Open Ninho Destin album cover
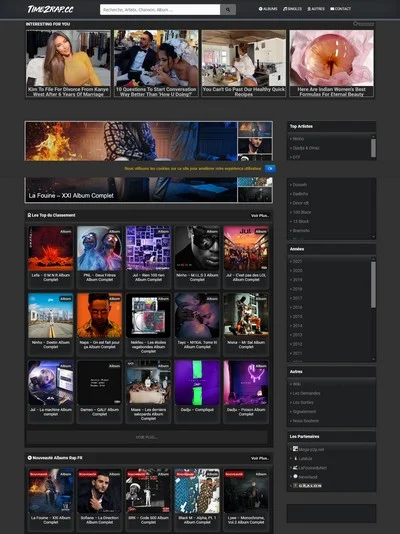400x534 pixels. click(x=51, y=316)
